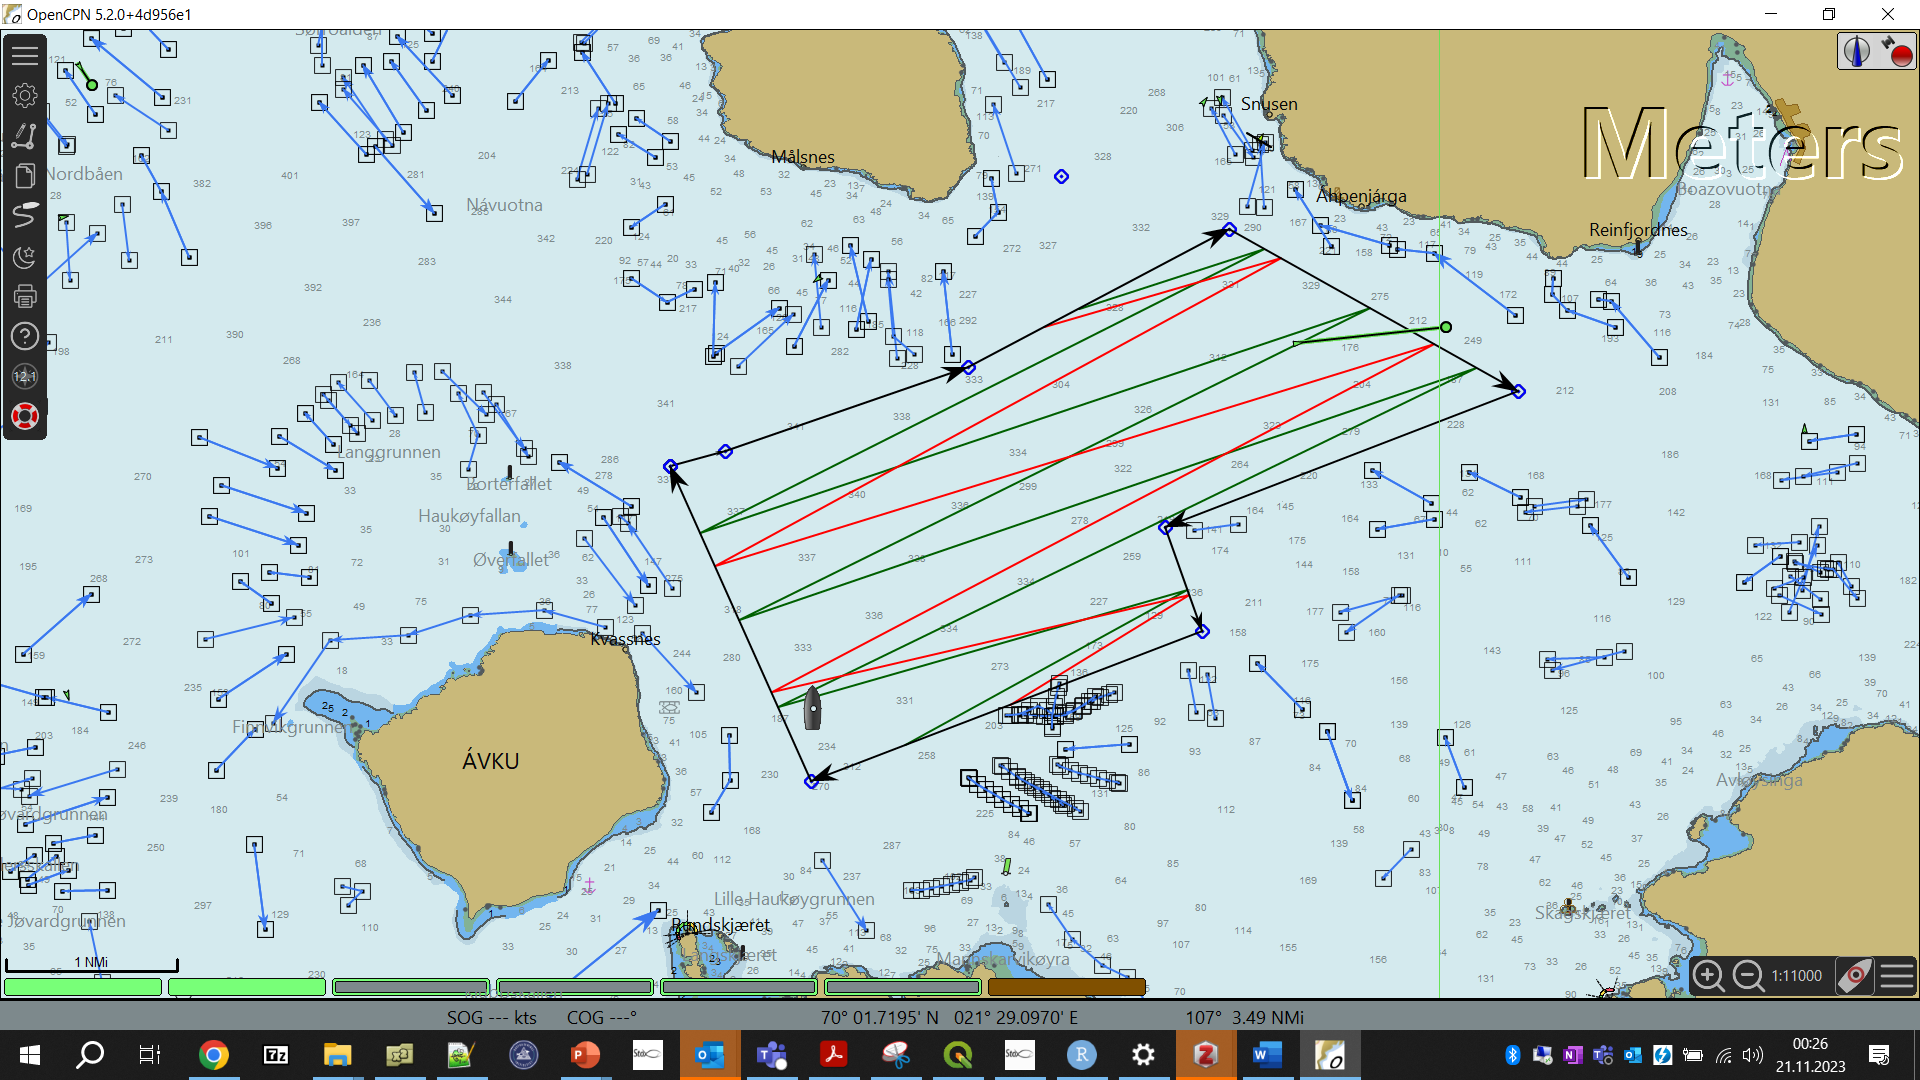This screenshot has height=1080, width=1920.
Task: Click the 1:11000 scale display
Action: [x=1797, y=975]
